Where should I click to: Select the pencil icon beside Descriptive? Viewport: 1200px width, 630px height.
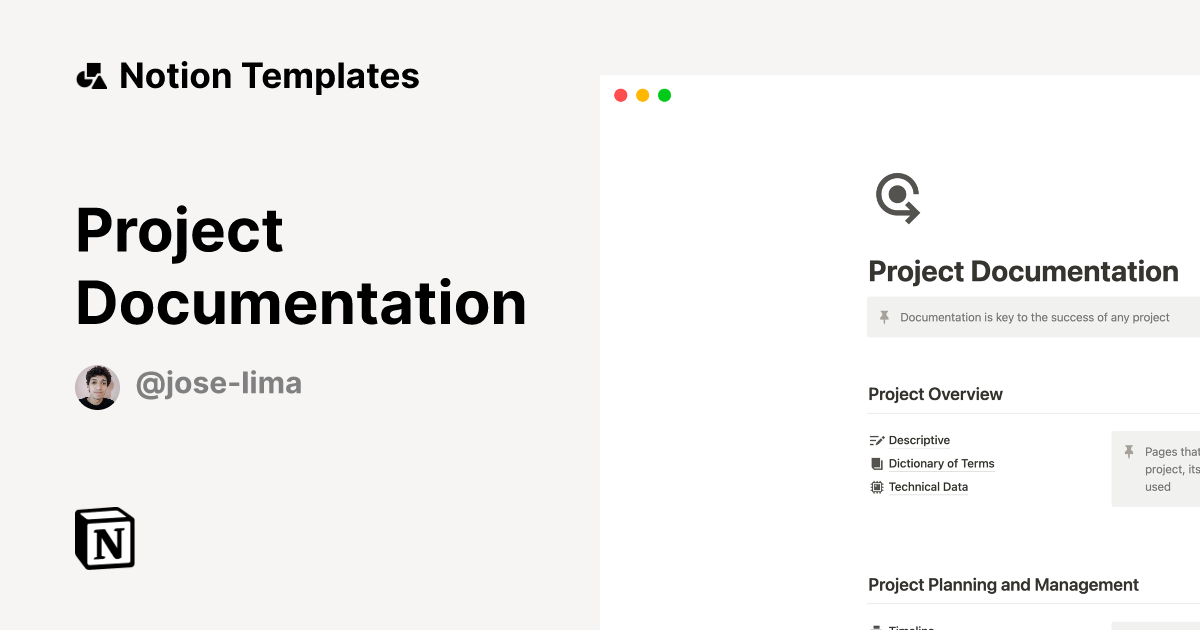876,440
